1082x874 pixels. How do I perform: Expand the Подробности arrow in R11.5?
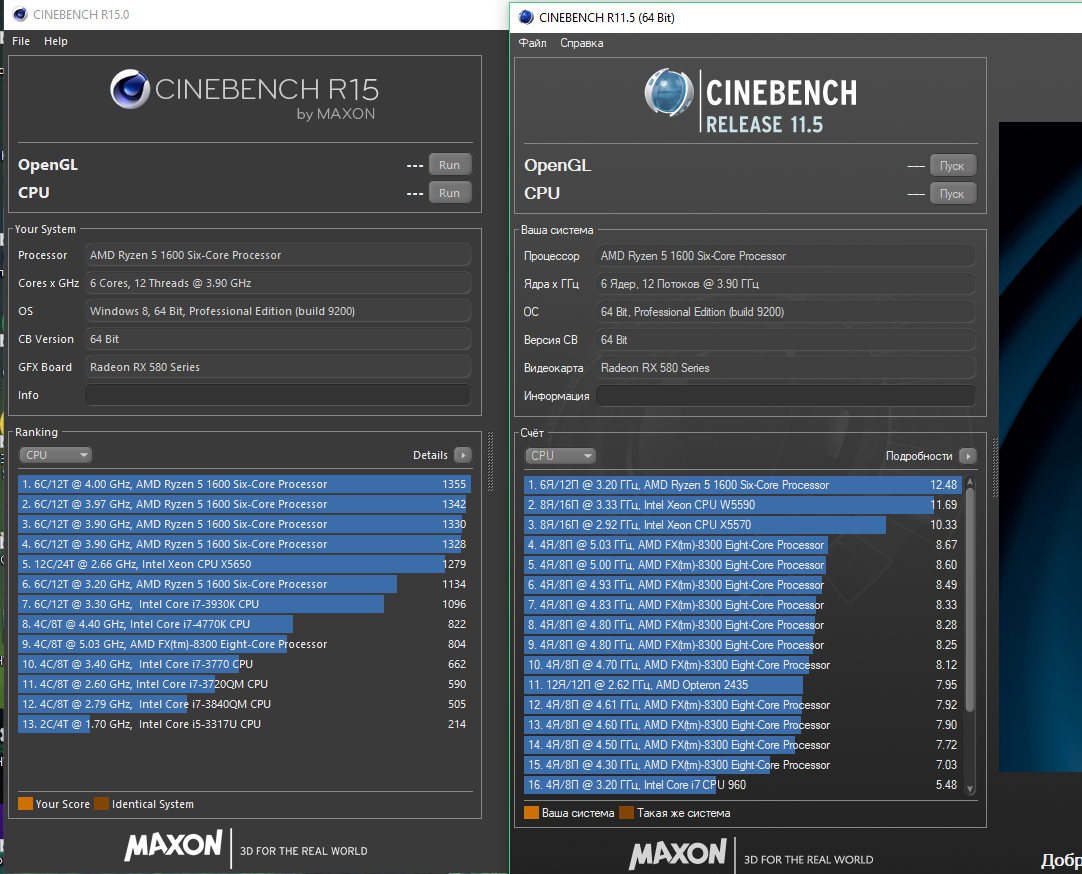point(967,456)
